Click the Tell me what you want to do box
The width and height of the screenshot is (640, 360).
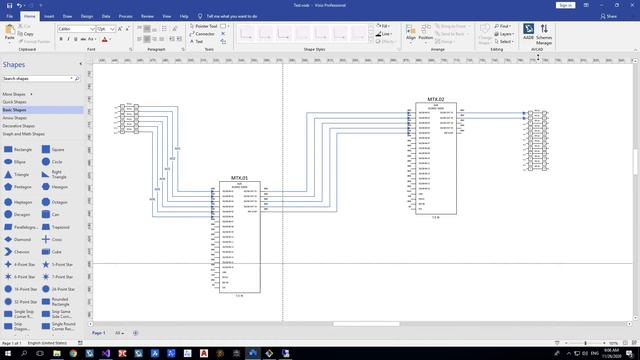(232, 16)
